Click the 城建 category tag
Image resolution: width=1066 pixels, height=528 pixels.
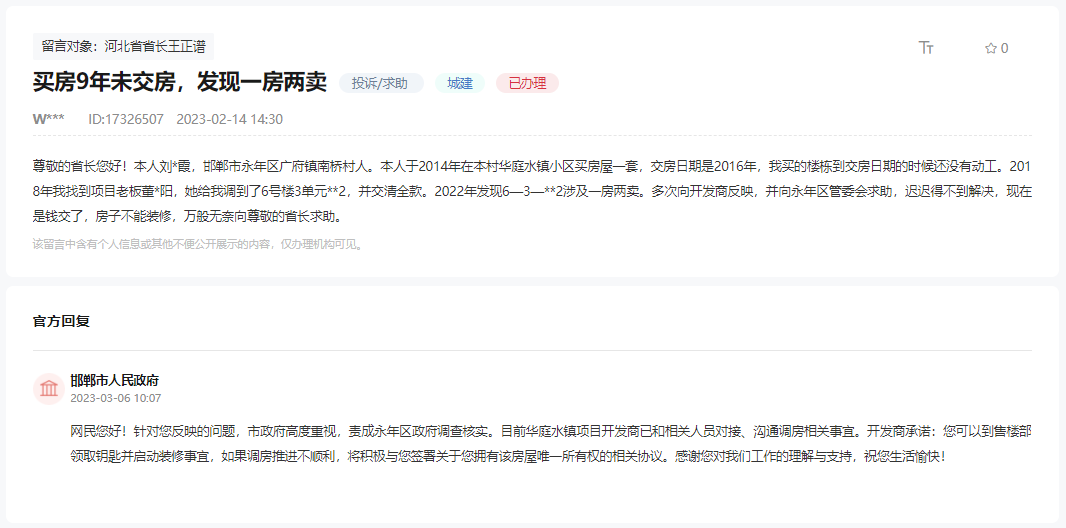pos(460,84)
